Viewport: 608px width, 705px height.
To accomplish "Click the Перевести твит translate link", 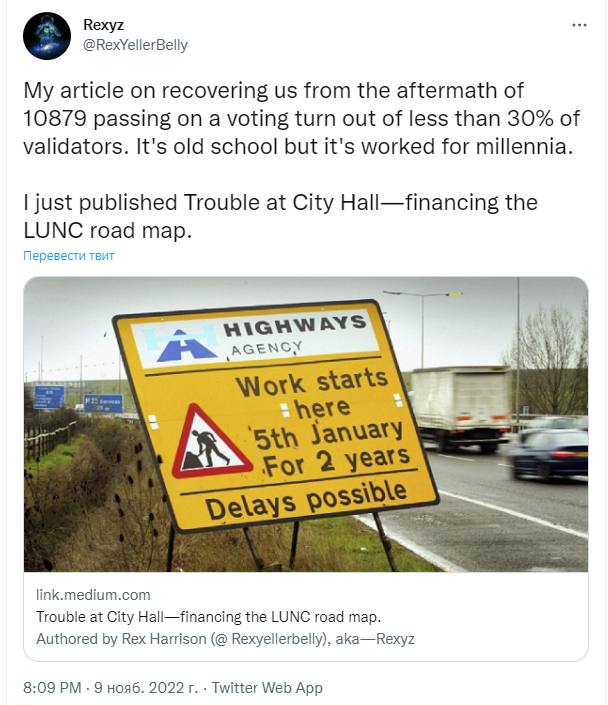I will click(69, 255).
